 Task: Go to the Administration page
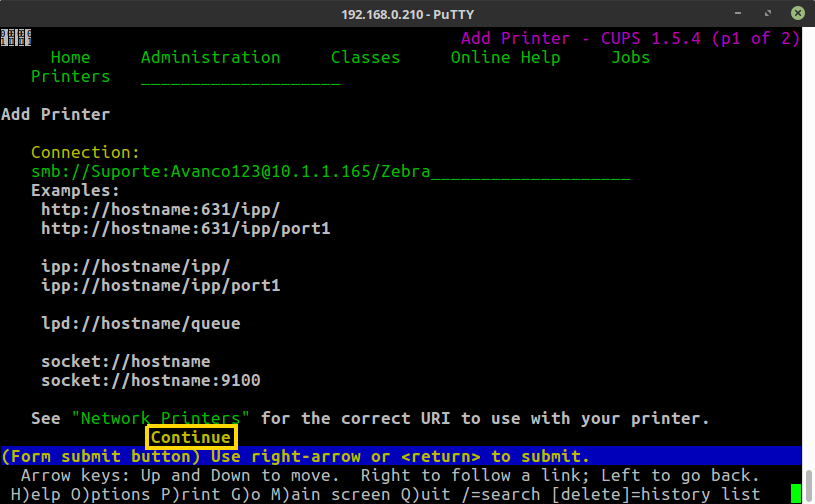(210, 57)
